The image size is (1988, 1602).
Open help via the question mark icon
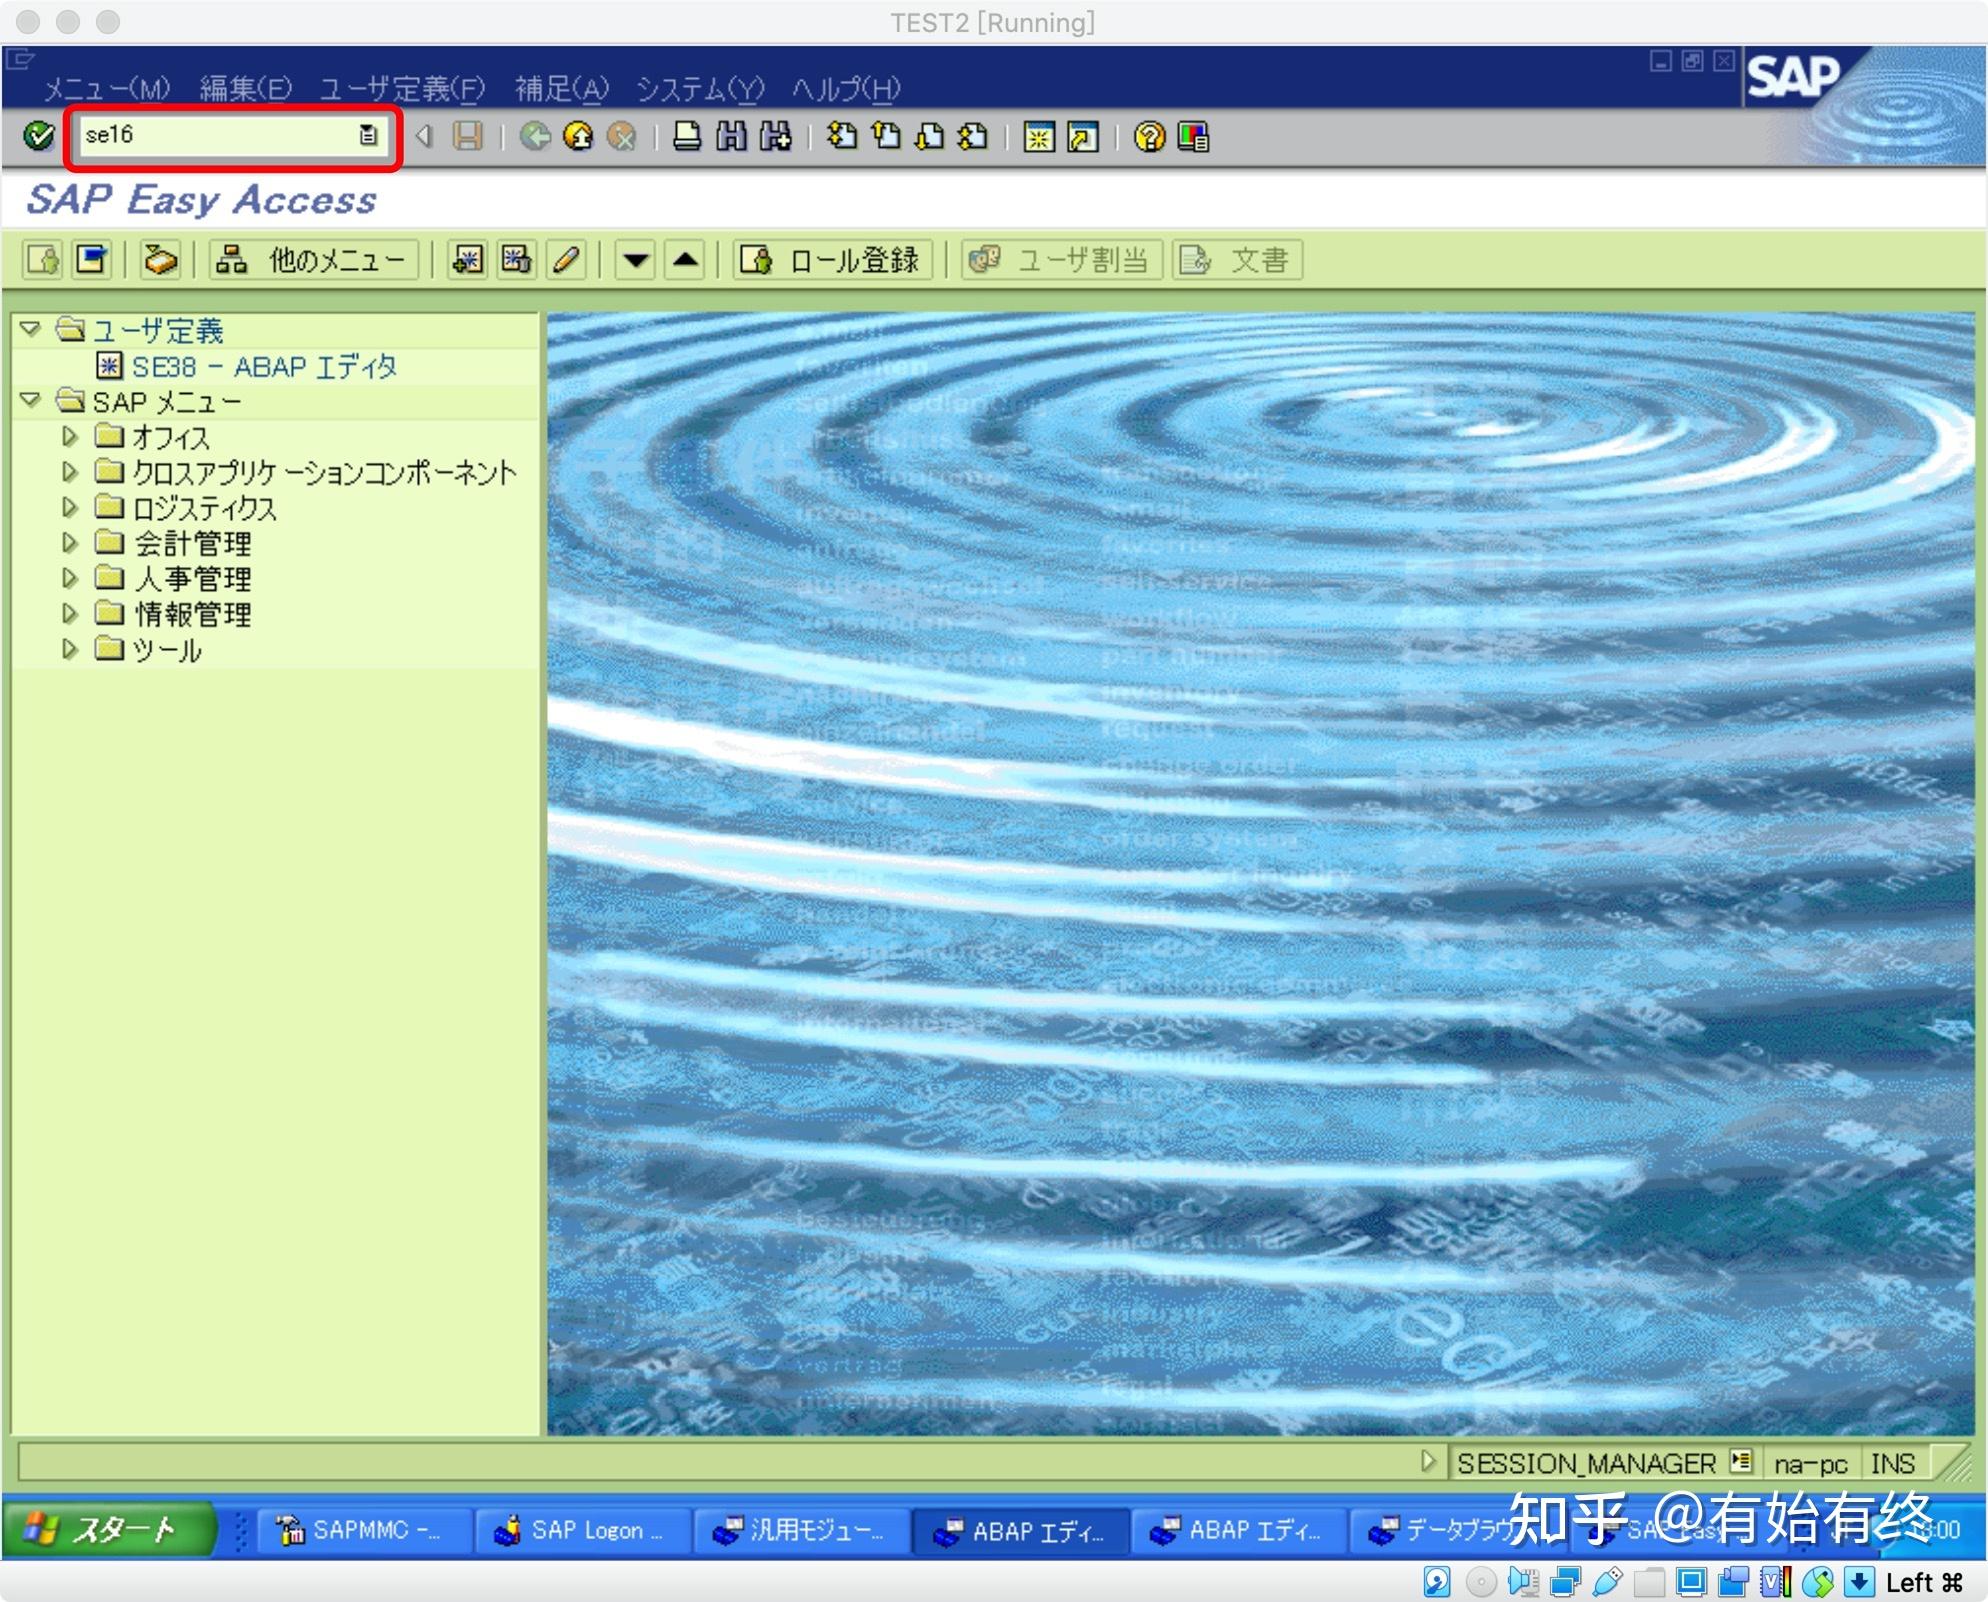(x=1147, y=137)
